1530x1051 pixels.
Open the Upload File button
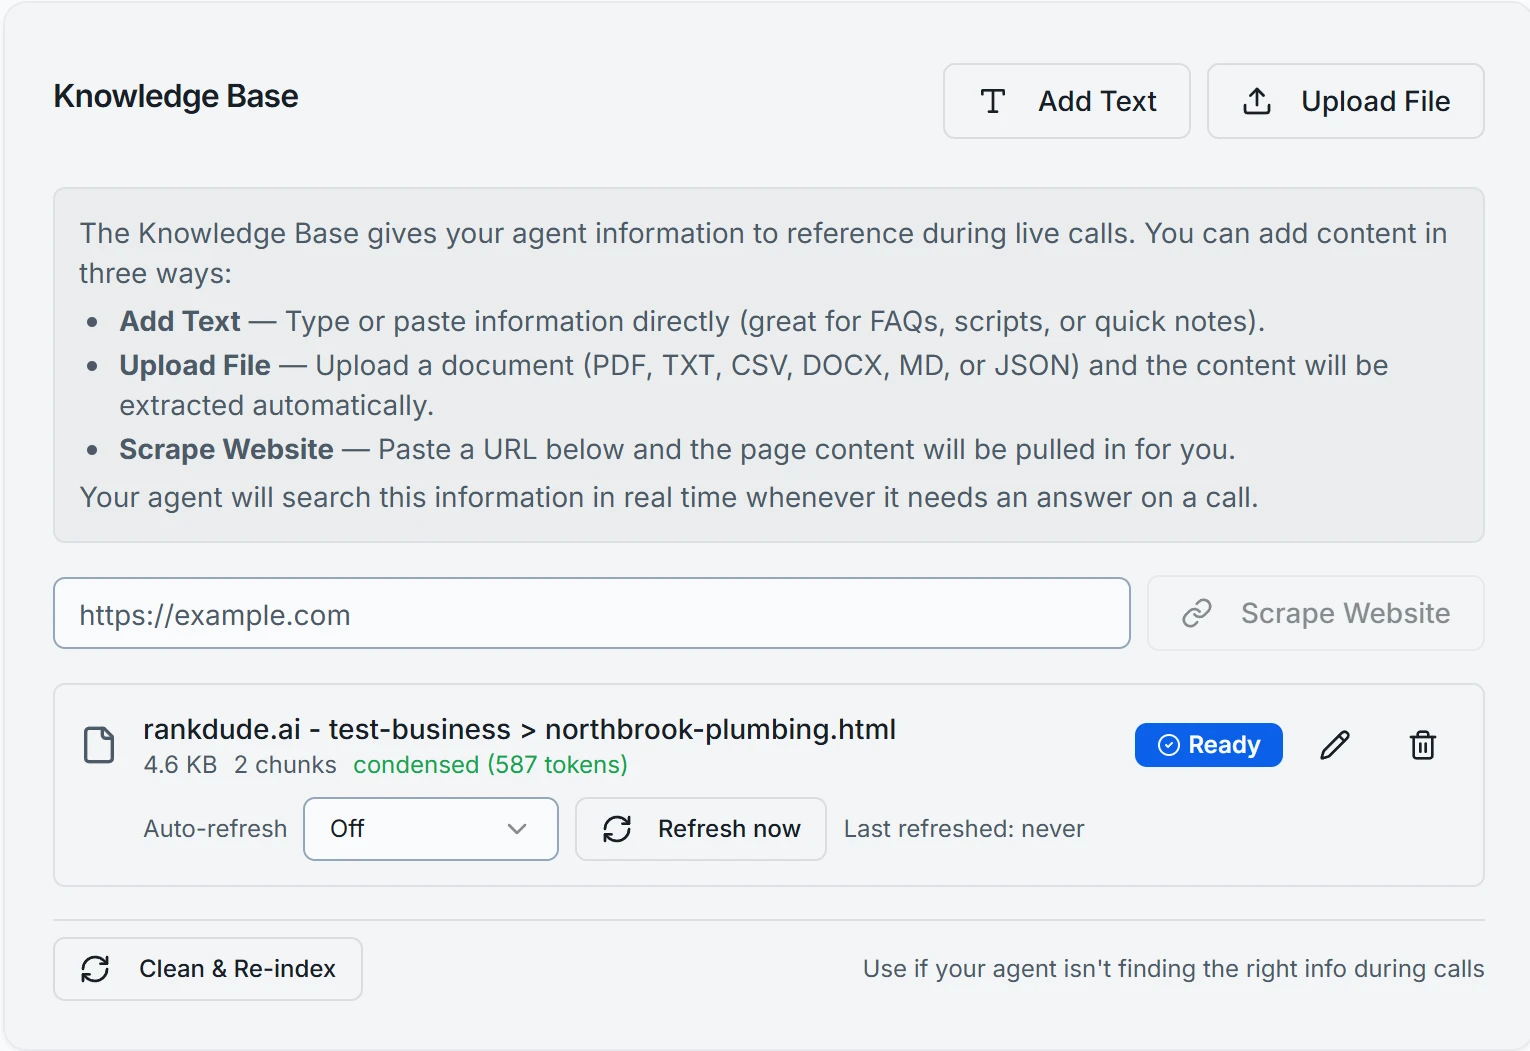[x=1345, y=101]
